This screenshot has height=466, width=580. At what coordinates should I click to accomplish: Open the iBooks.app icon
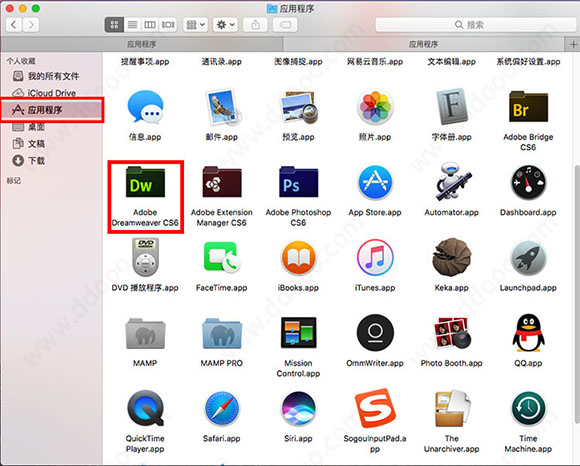point(299,258)
